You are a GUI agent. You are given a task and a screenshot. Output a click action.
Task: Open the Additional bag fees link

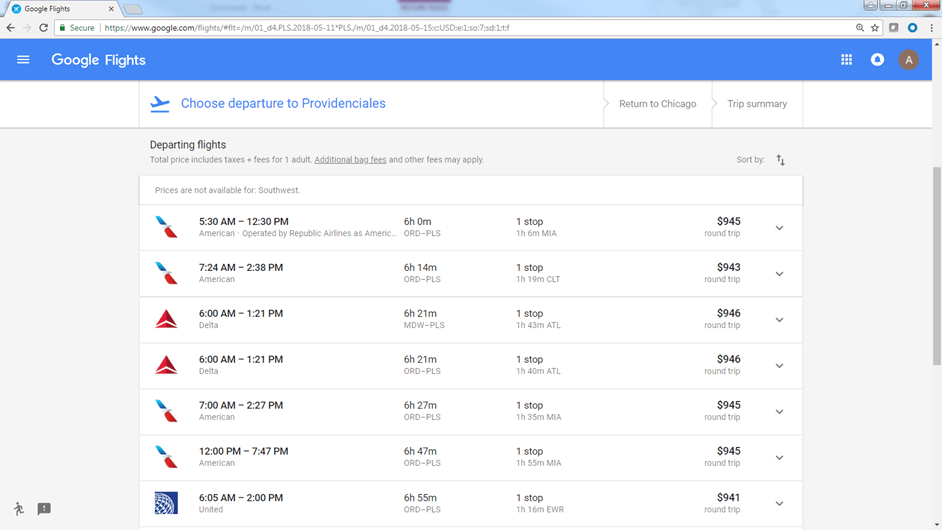(x=350, y=160)
